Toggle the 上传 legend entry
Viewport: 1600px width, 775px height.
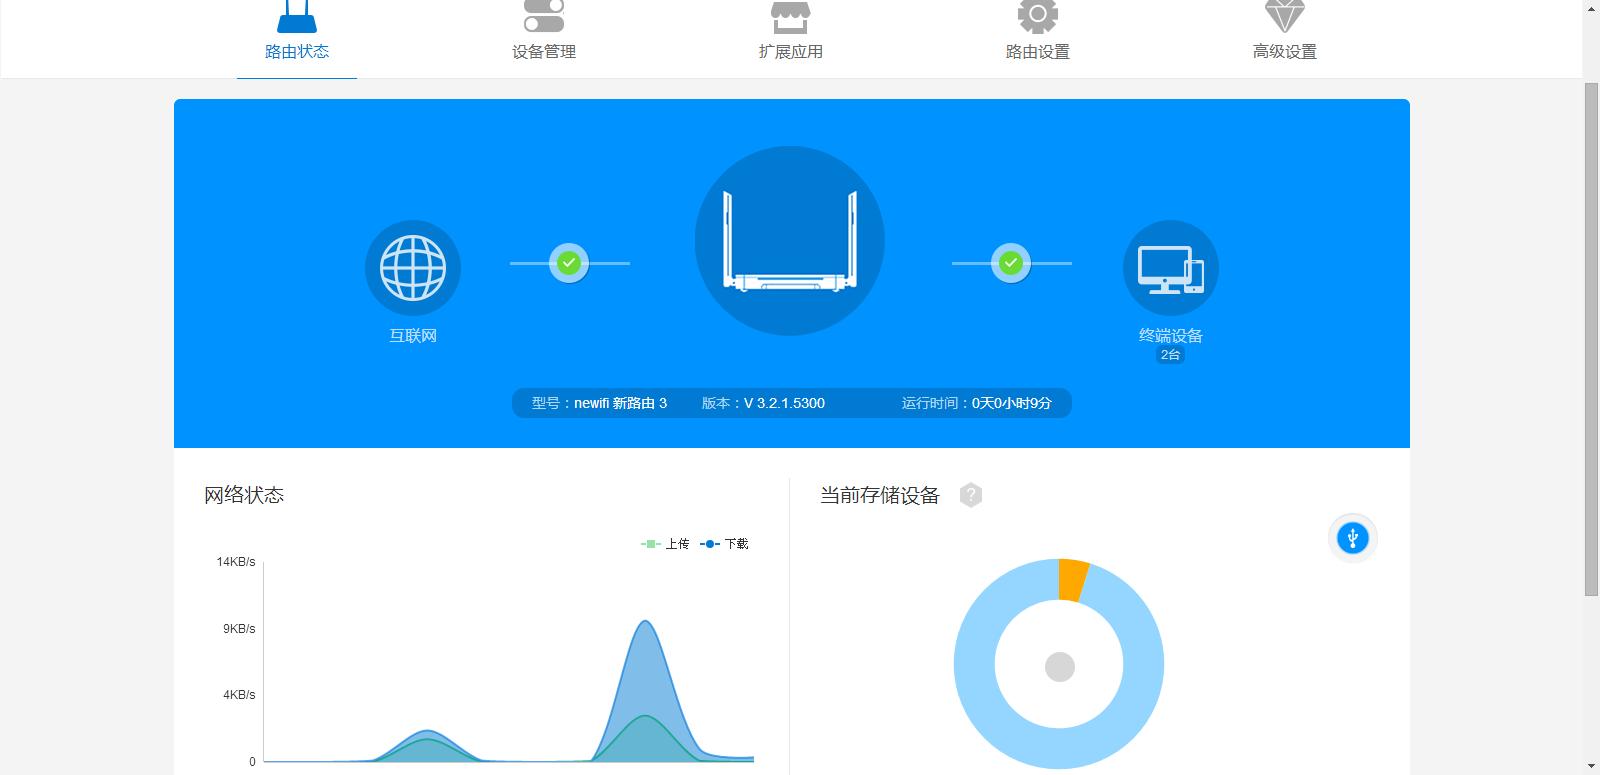pos(665,544)
